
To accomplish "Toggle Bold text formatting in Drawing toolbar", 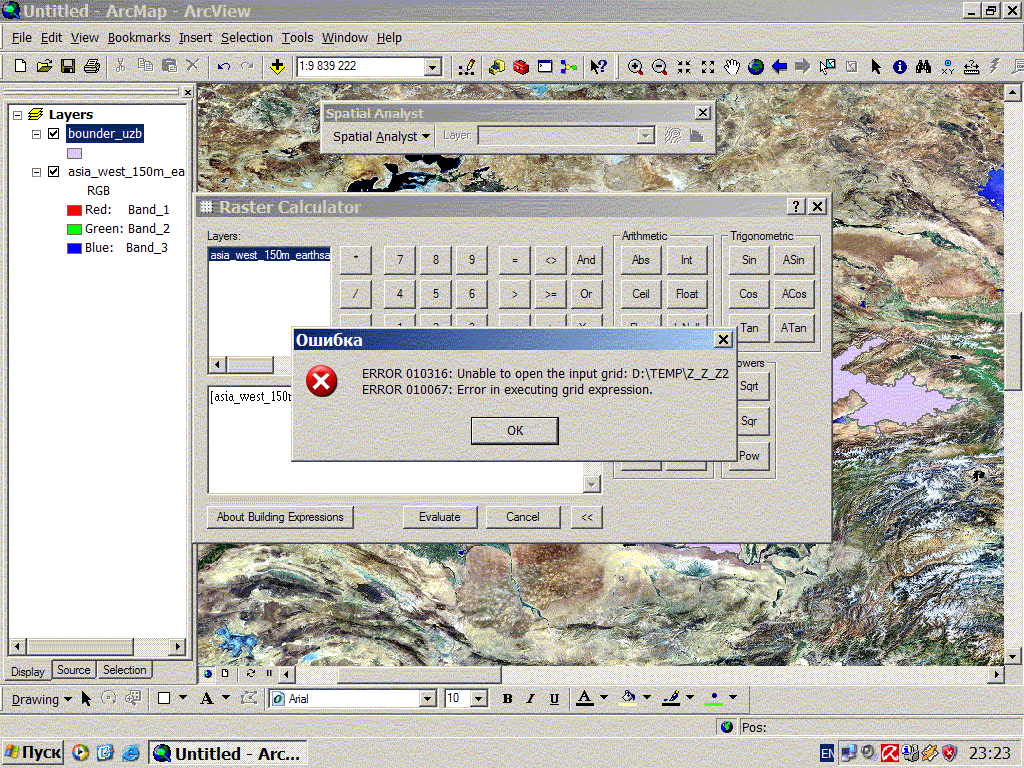I will point(508,698).
